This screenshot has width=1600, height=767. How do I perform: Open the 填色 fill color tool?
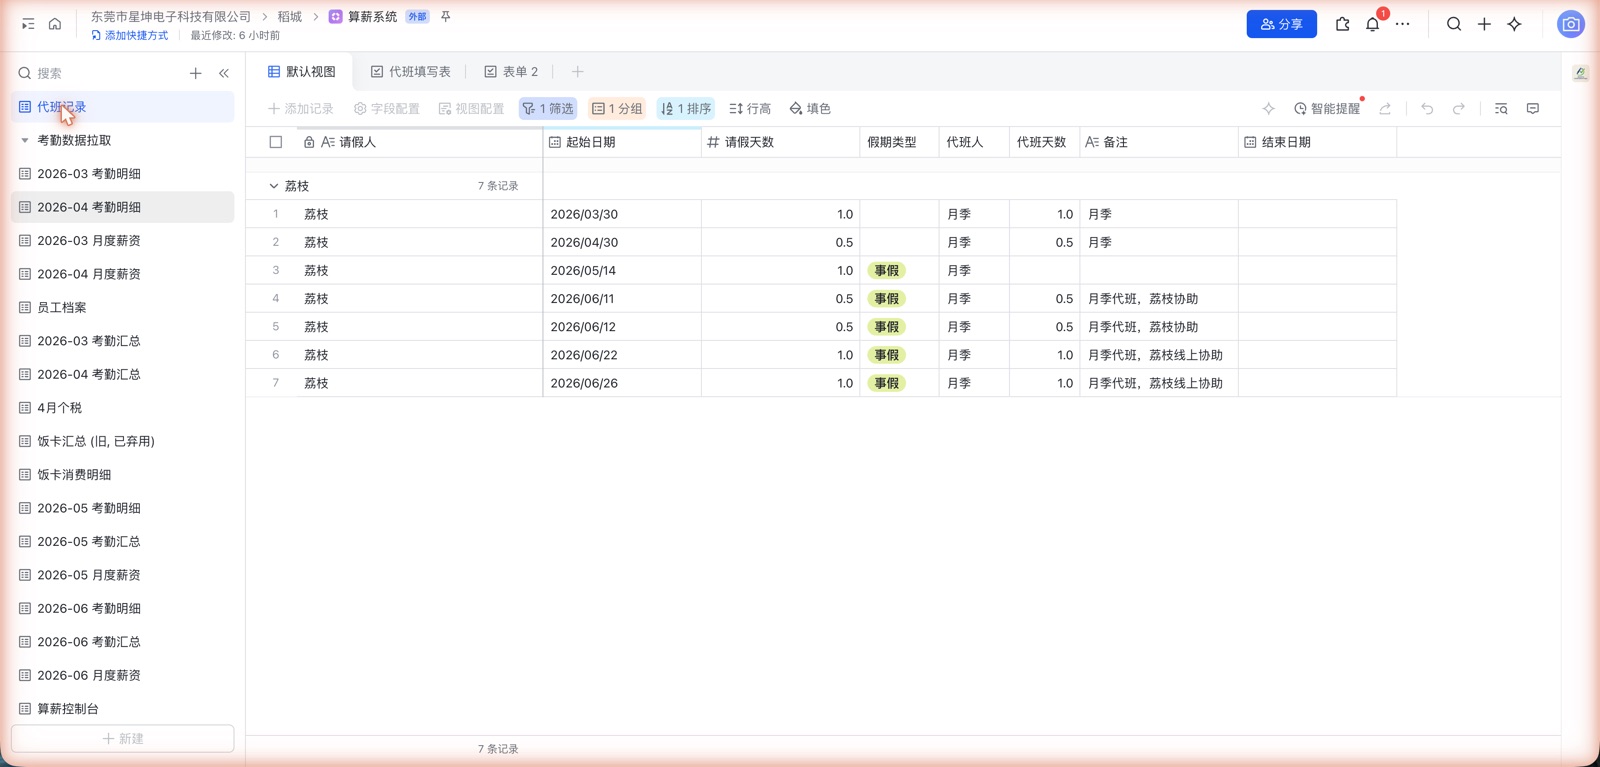pyautogui.click(x=810, y=108)
